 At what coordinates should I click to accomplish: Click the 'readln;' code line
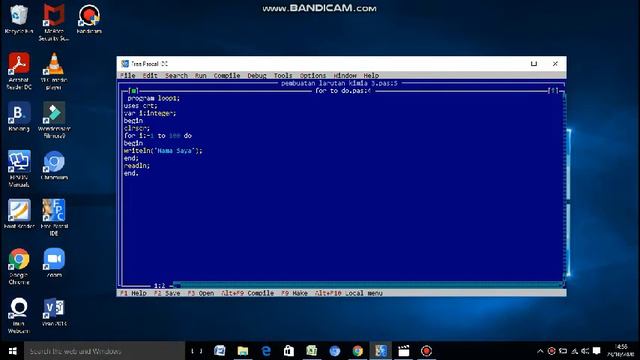[x=137, y=166]
